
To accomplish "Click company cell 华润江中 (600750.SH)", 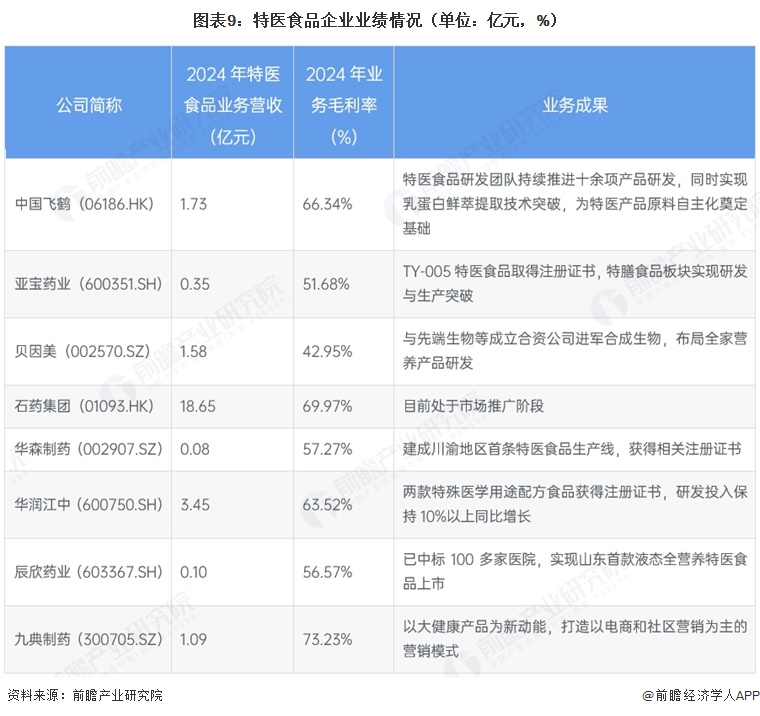I will 88,505.
